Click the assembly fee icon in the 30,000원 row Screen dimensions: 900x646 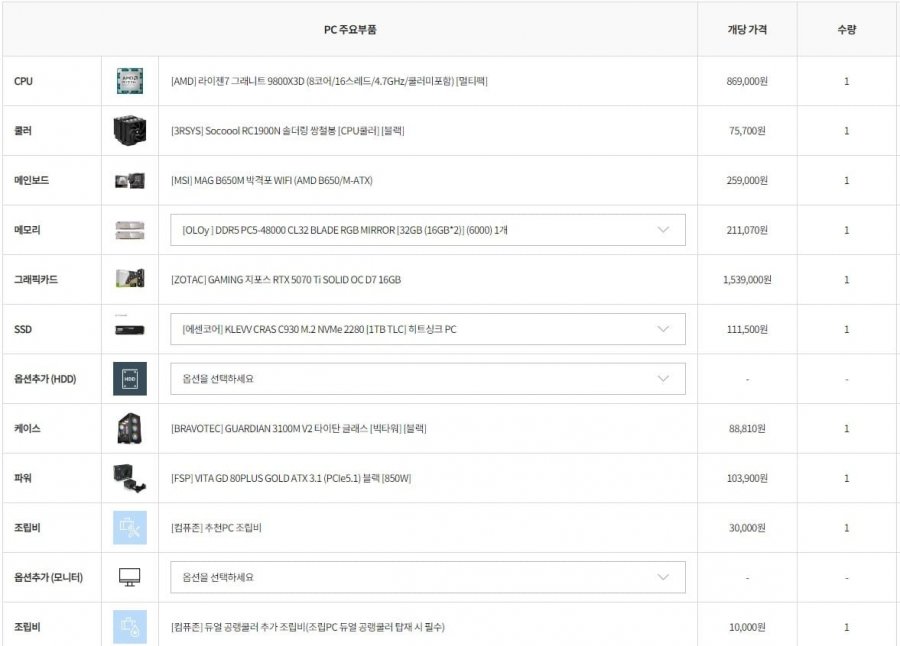pos(130,527)
